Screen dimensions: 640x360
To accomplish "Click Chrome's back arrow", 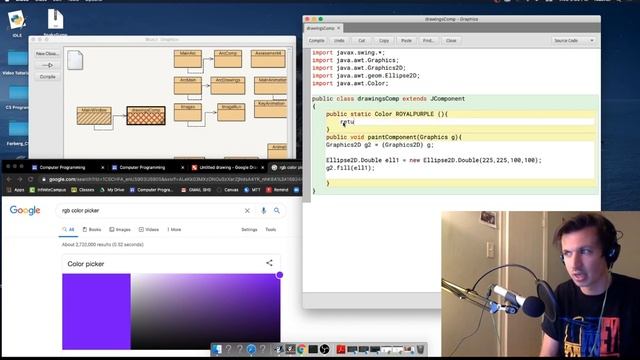I will point(9,179).
